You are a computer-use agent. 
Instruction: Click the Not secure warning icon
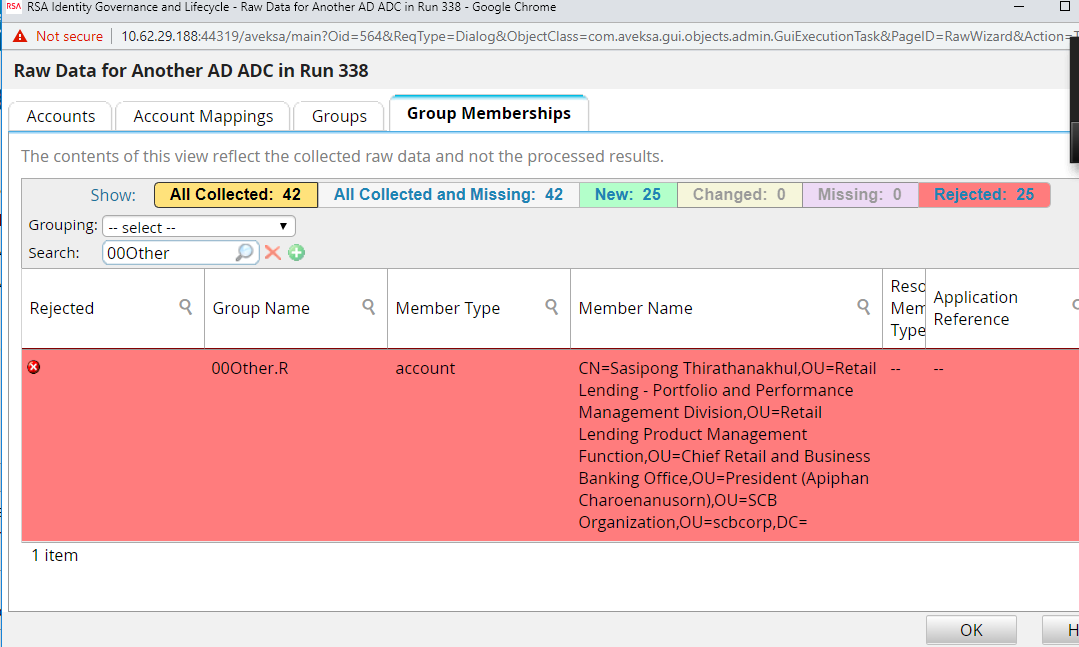point(20,36)
